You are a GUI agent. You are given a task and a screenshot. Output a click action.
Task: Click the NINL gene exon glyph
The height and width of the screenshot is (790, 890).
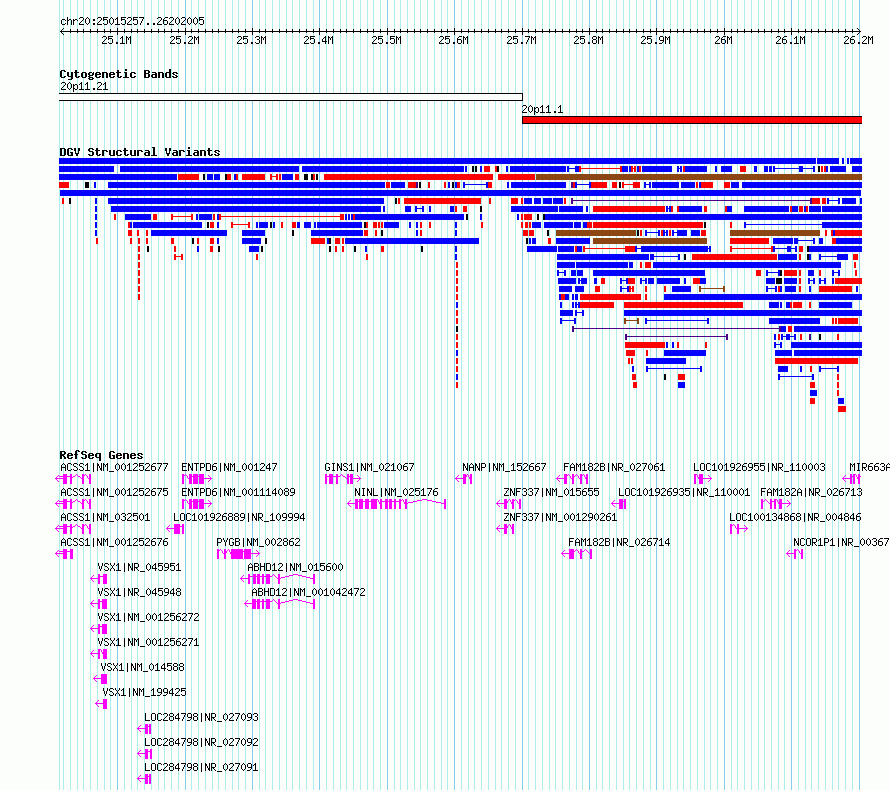pos(396,504)
